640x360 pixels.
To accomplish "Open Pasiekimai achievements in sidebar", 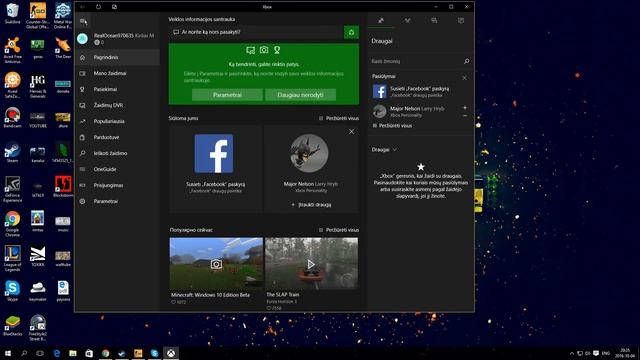I will click(117, 89).
